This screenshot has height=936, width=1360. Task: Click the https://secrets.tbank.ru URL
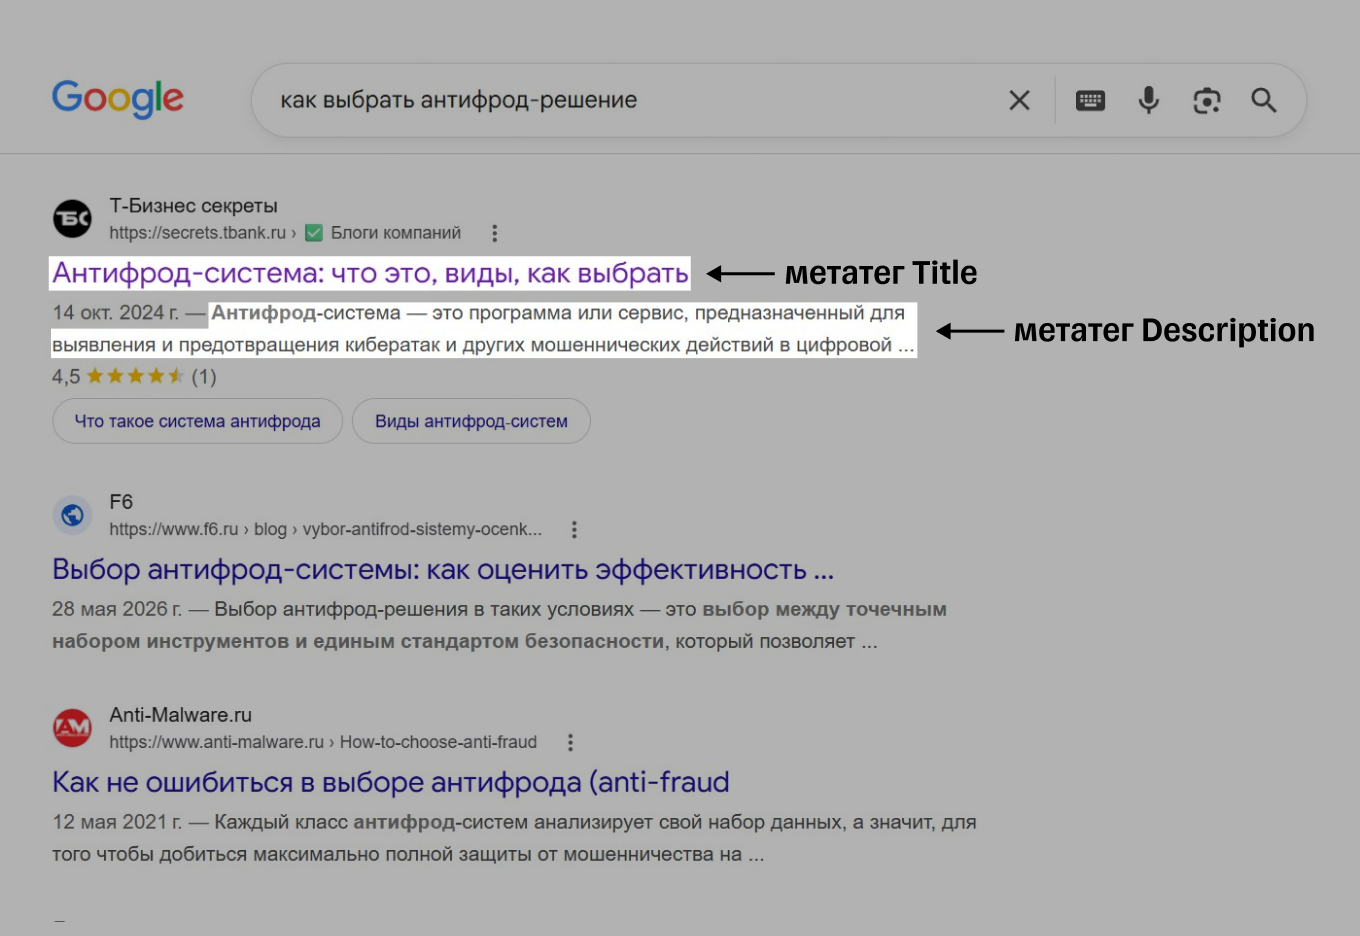(198, 233)
